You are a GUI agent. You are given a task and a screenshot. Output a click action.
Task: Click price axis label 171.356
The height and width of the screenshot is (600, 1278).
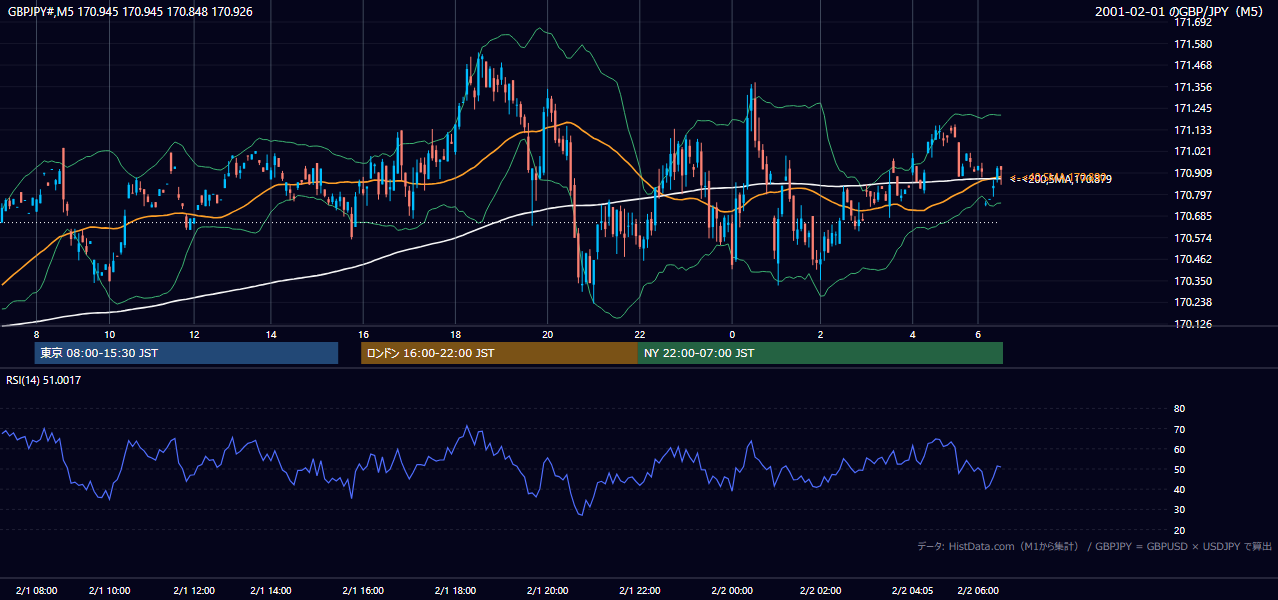click(1192, 87)
